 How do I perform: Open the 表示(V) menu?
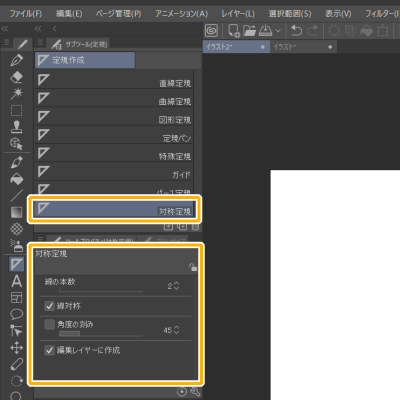[338, 14]
